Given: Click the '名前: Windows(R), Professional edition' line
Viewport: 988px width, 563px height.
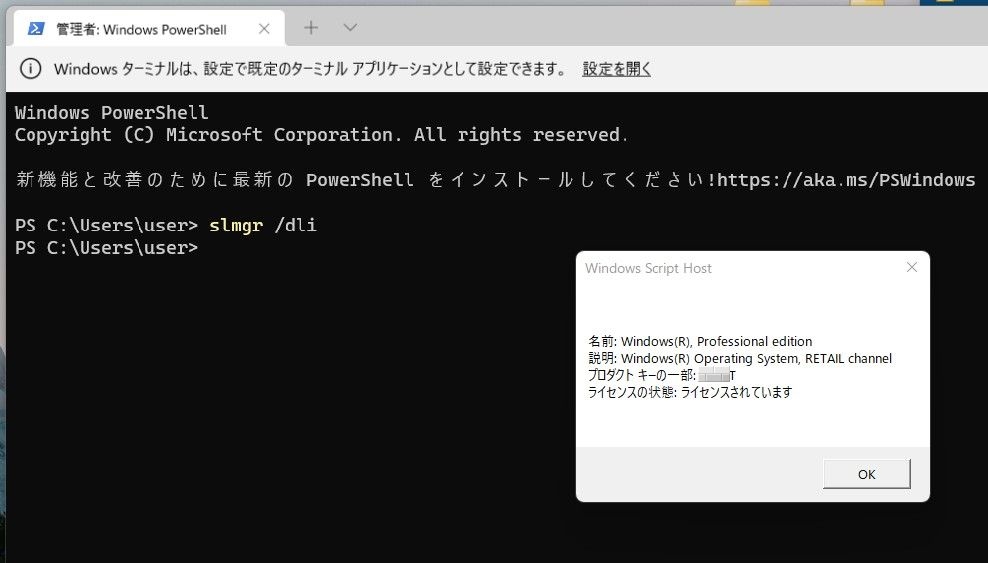Looking at the screenshot, I should click(x=699, y=341).
